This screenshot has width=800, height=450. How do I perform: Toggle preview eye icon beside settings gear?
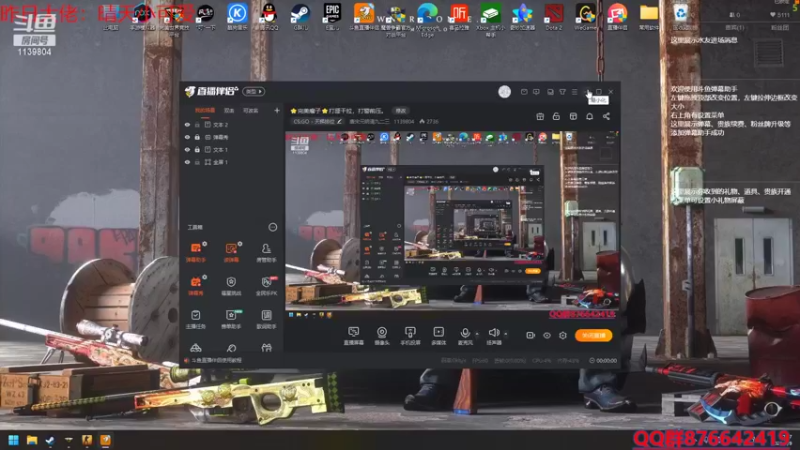(546, 335)
